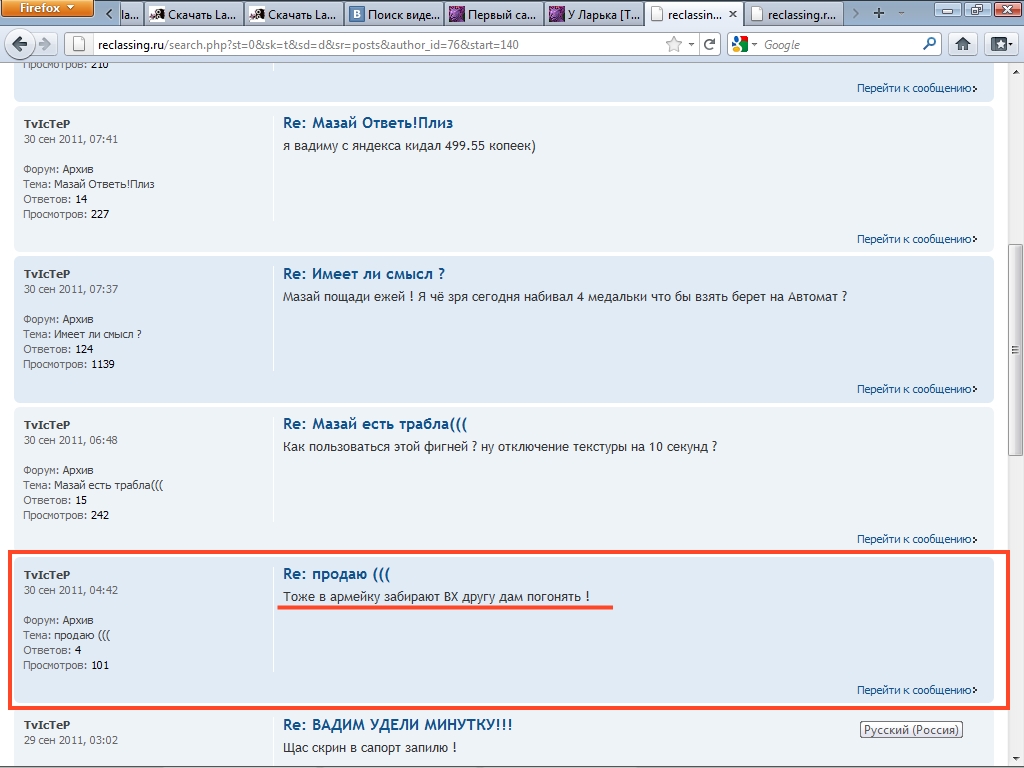
Task: Open the Firefox application menu
Action: click(x=47, y=9)
